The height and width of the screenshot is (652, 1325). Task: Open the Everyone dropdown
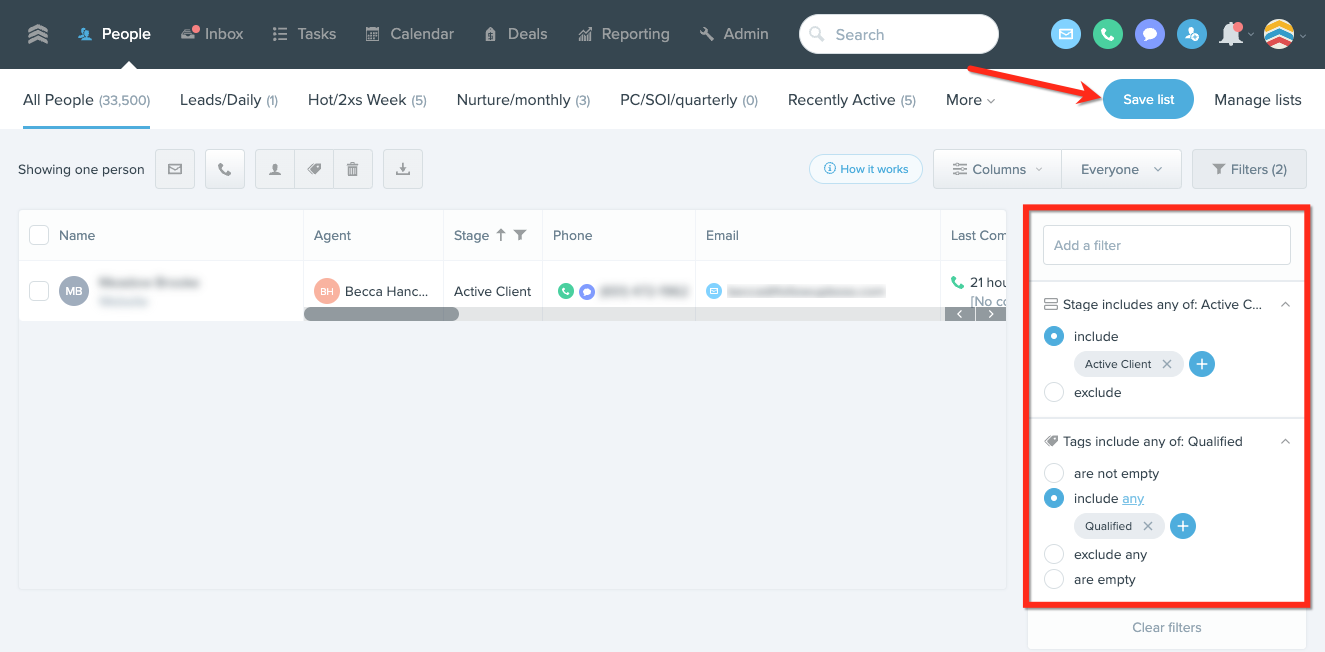1121,169
